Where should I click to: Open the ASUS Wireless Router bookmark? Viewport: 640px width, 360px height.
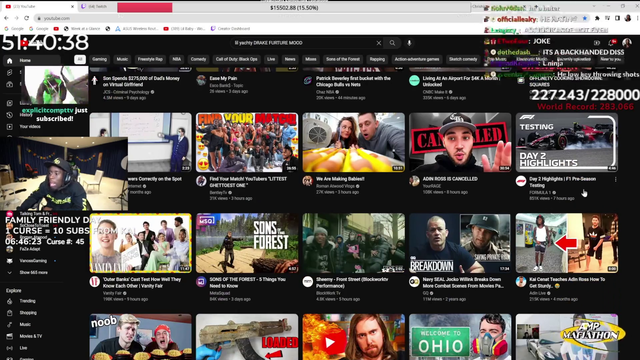(x=137, y=29)
